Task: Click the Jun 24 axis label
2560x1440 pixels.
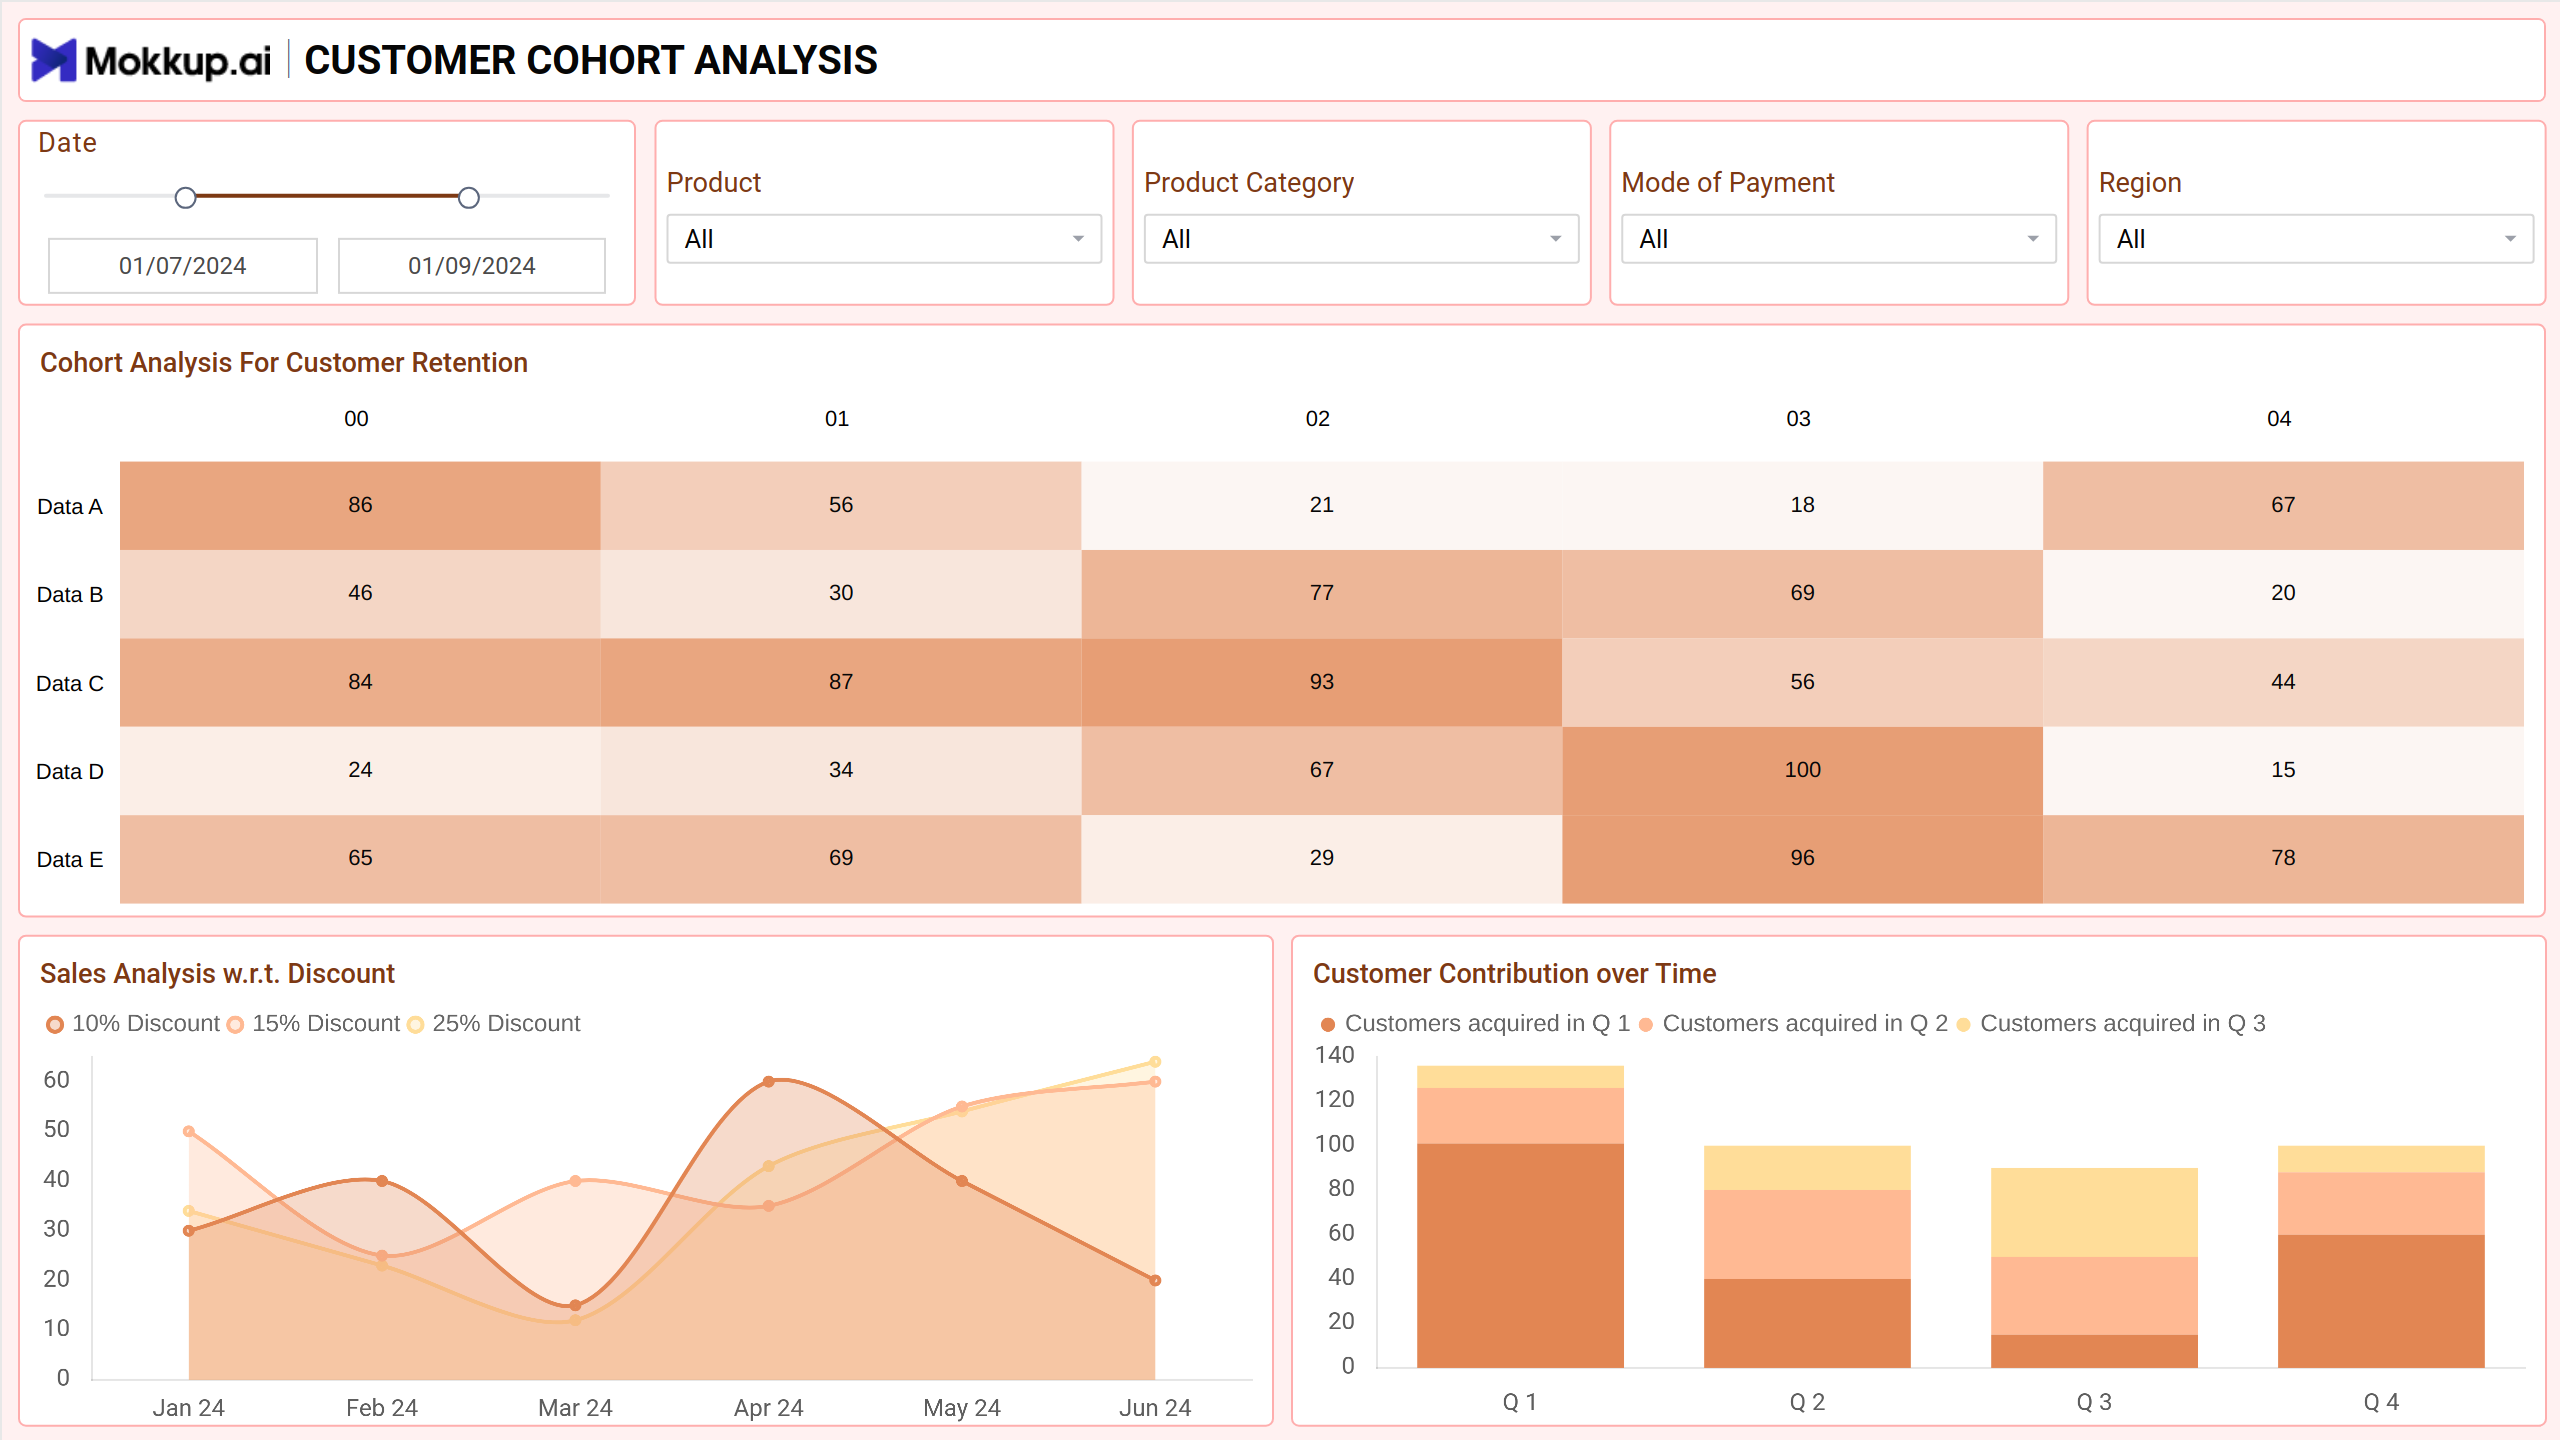Action: [1155, 1408]
